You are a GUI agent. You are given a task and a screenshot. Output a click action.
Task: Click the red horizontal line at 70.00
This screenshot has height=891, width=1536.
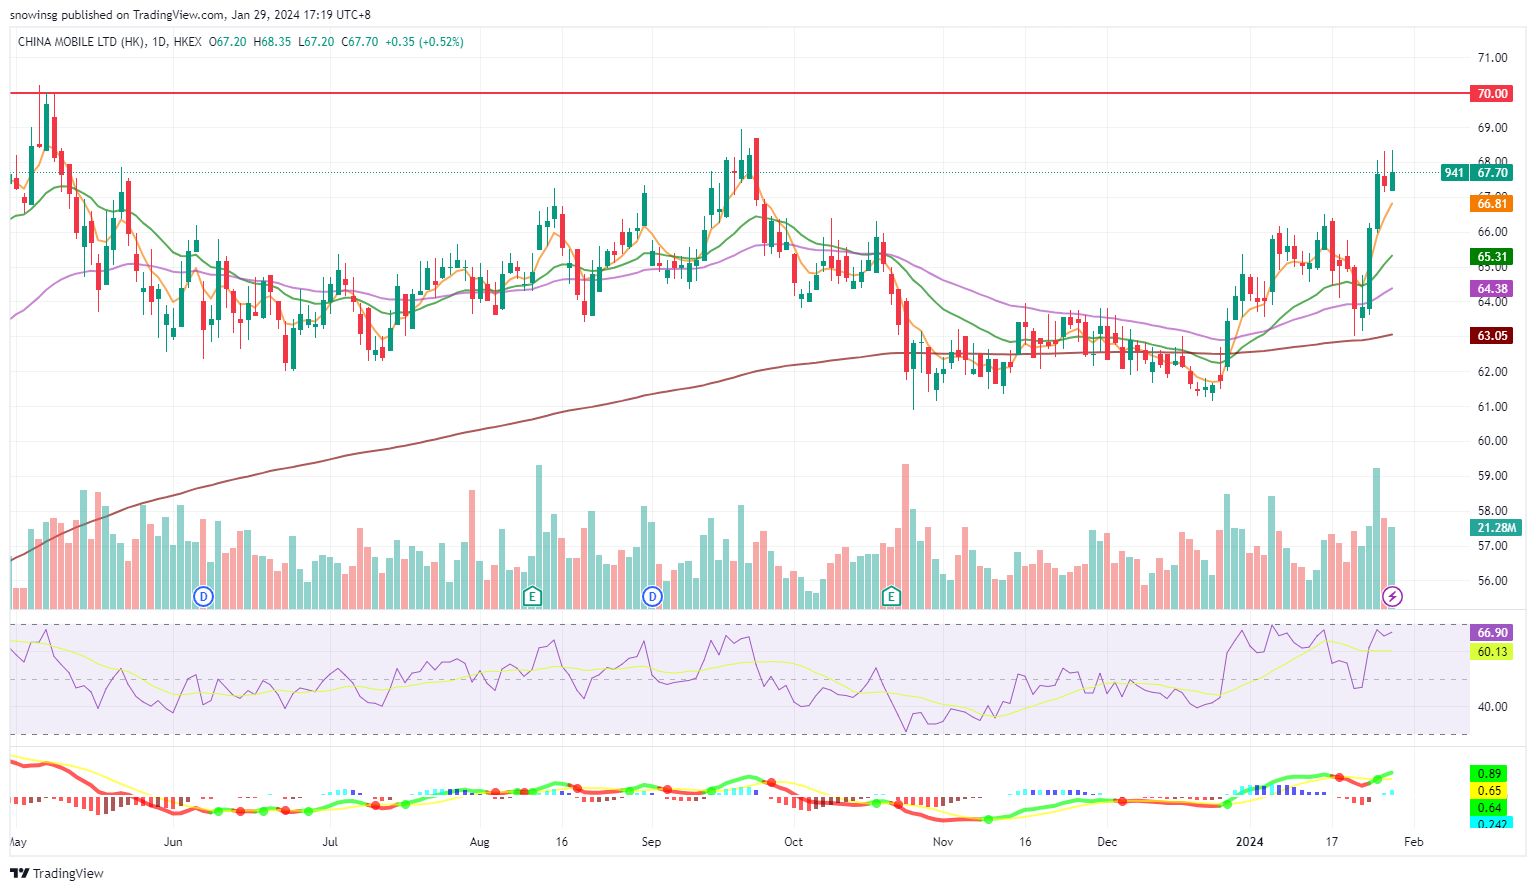[738, 93]
